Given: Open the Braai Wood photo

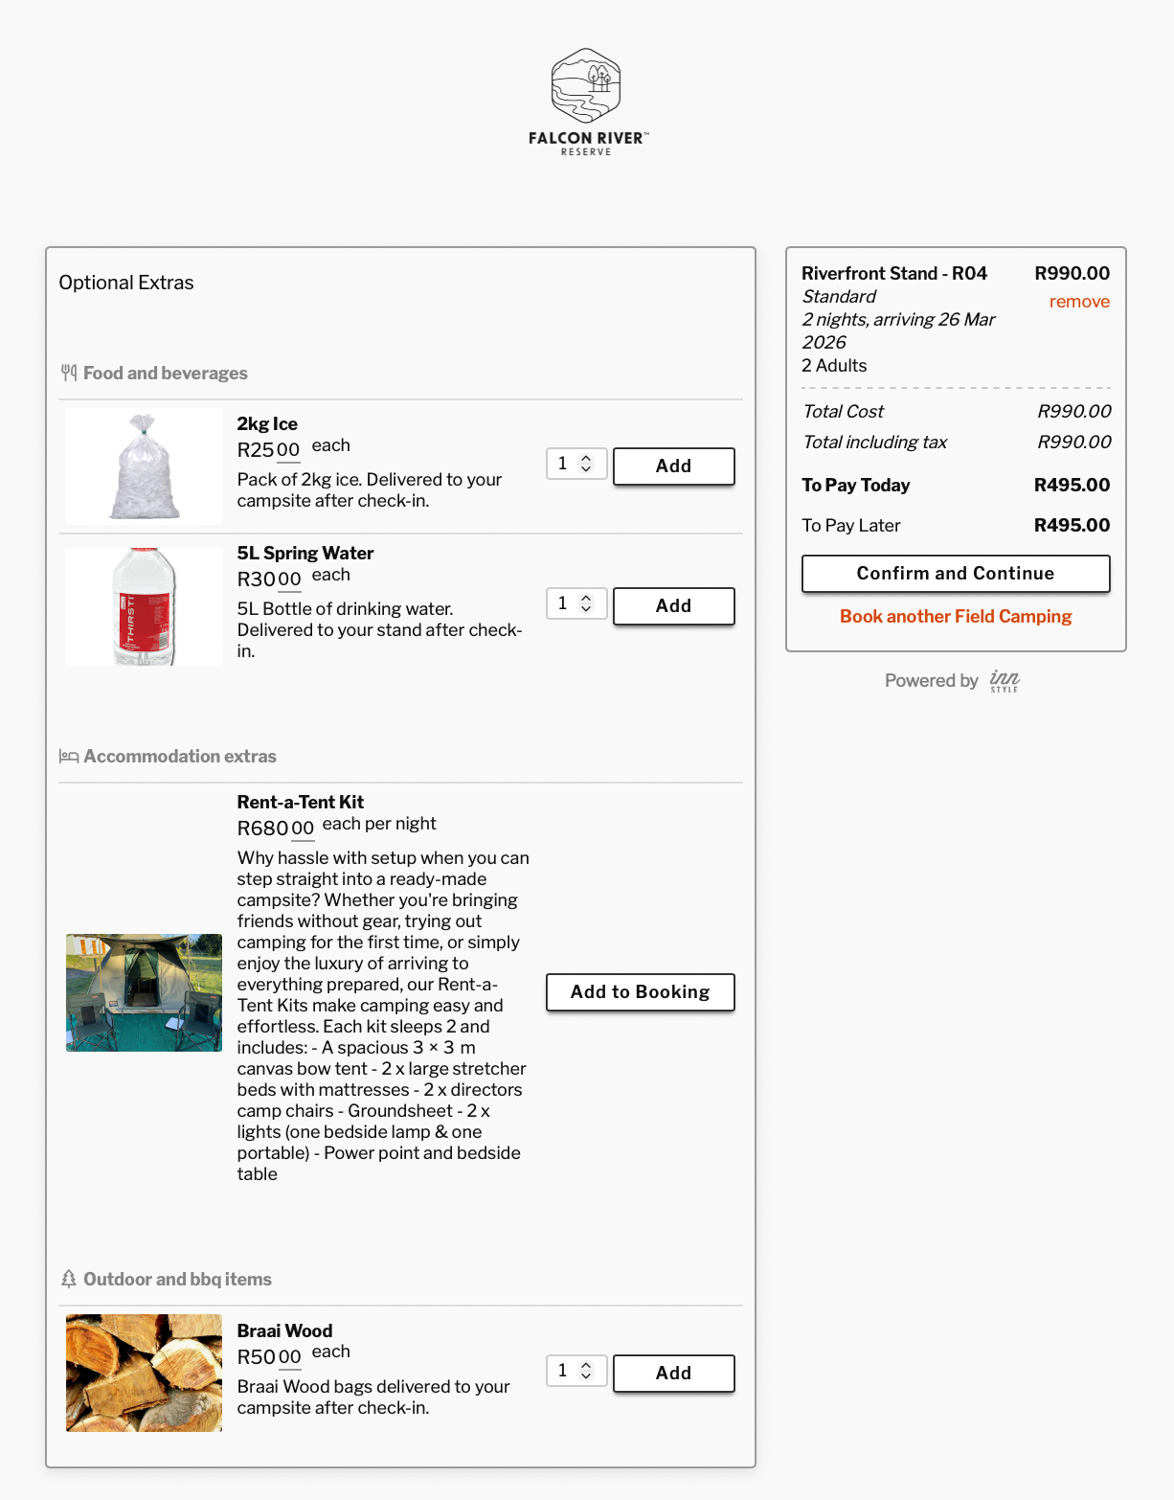Looking at the screenshot, I should 144,1373.
